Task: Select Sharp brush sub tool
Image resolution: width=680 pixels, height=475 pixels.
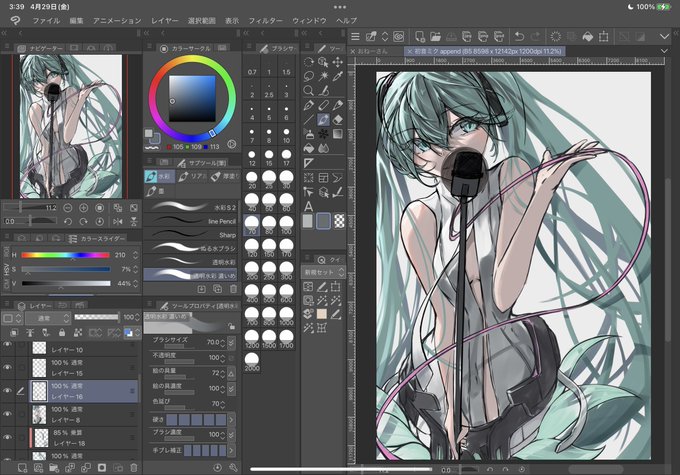Action: [x=191, y=234]
